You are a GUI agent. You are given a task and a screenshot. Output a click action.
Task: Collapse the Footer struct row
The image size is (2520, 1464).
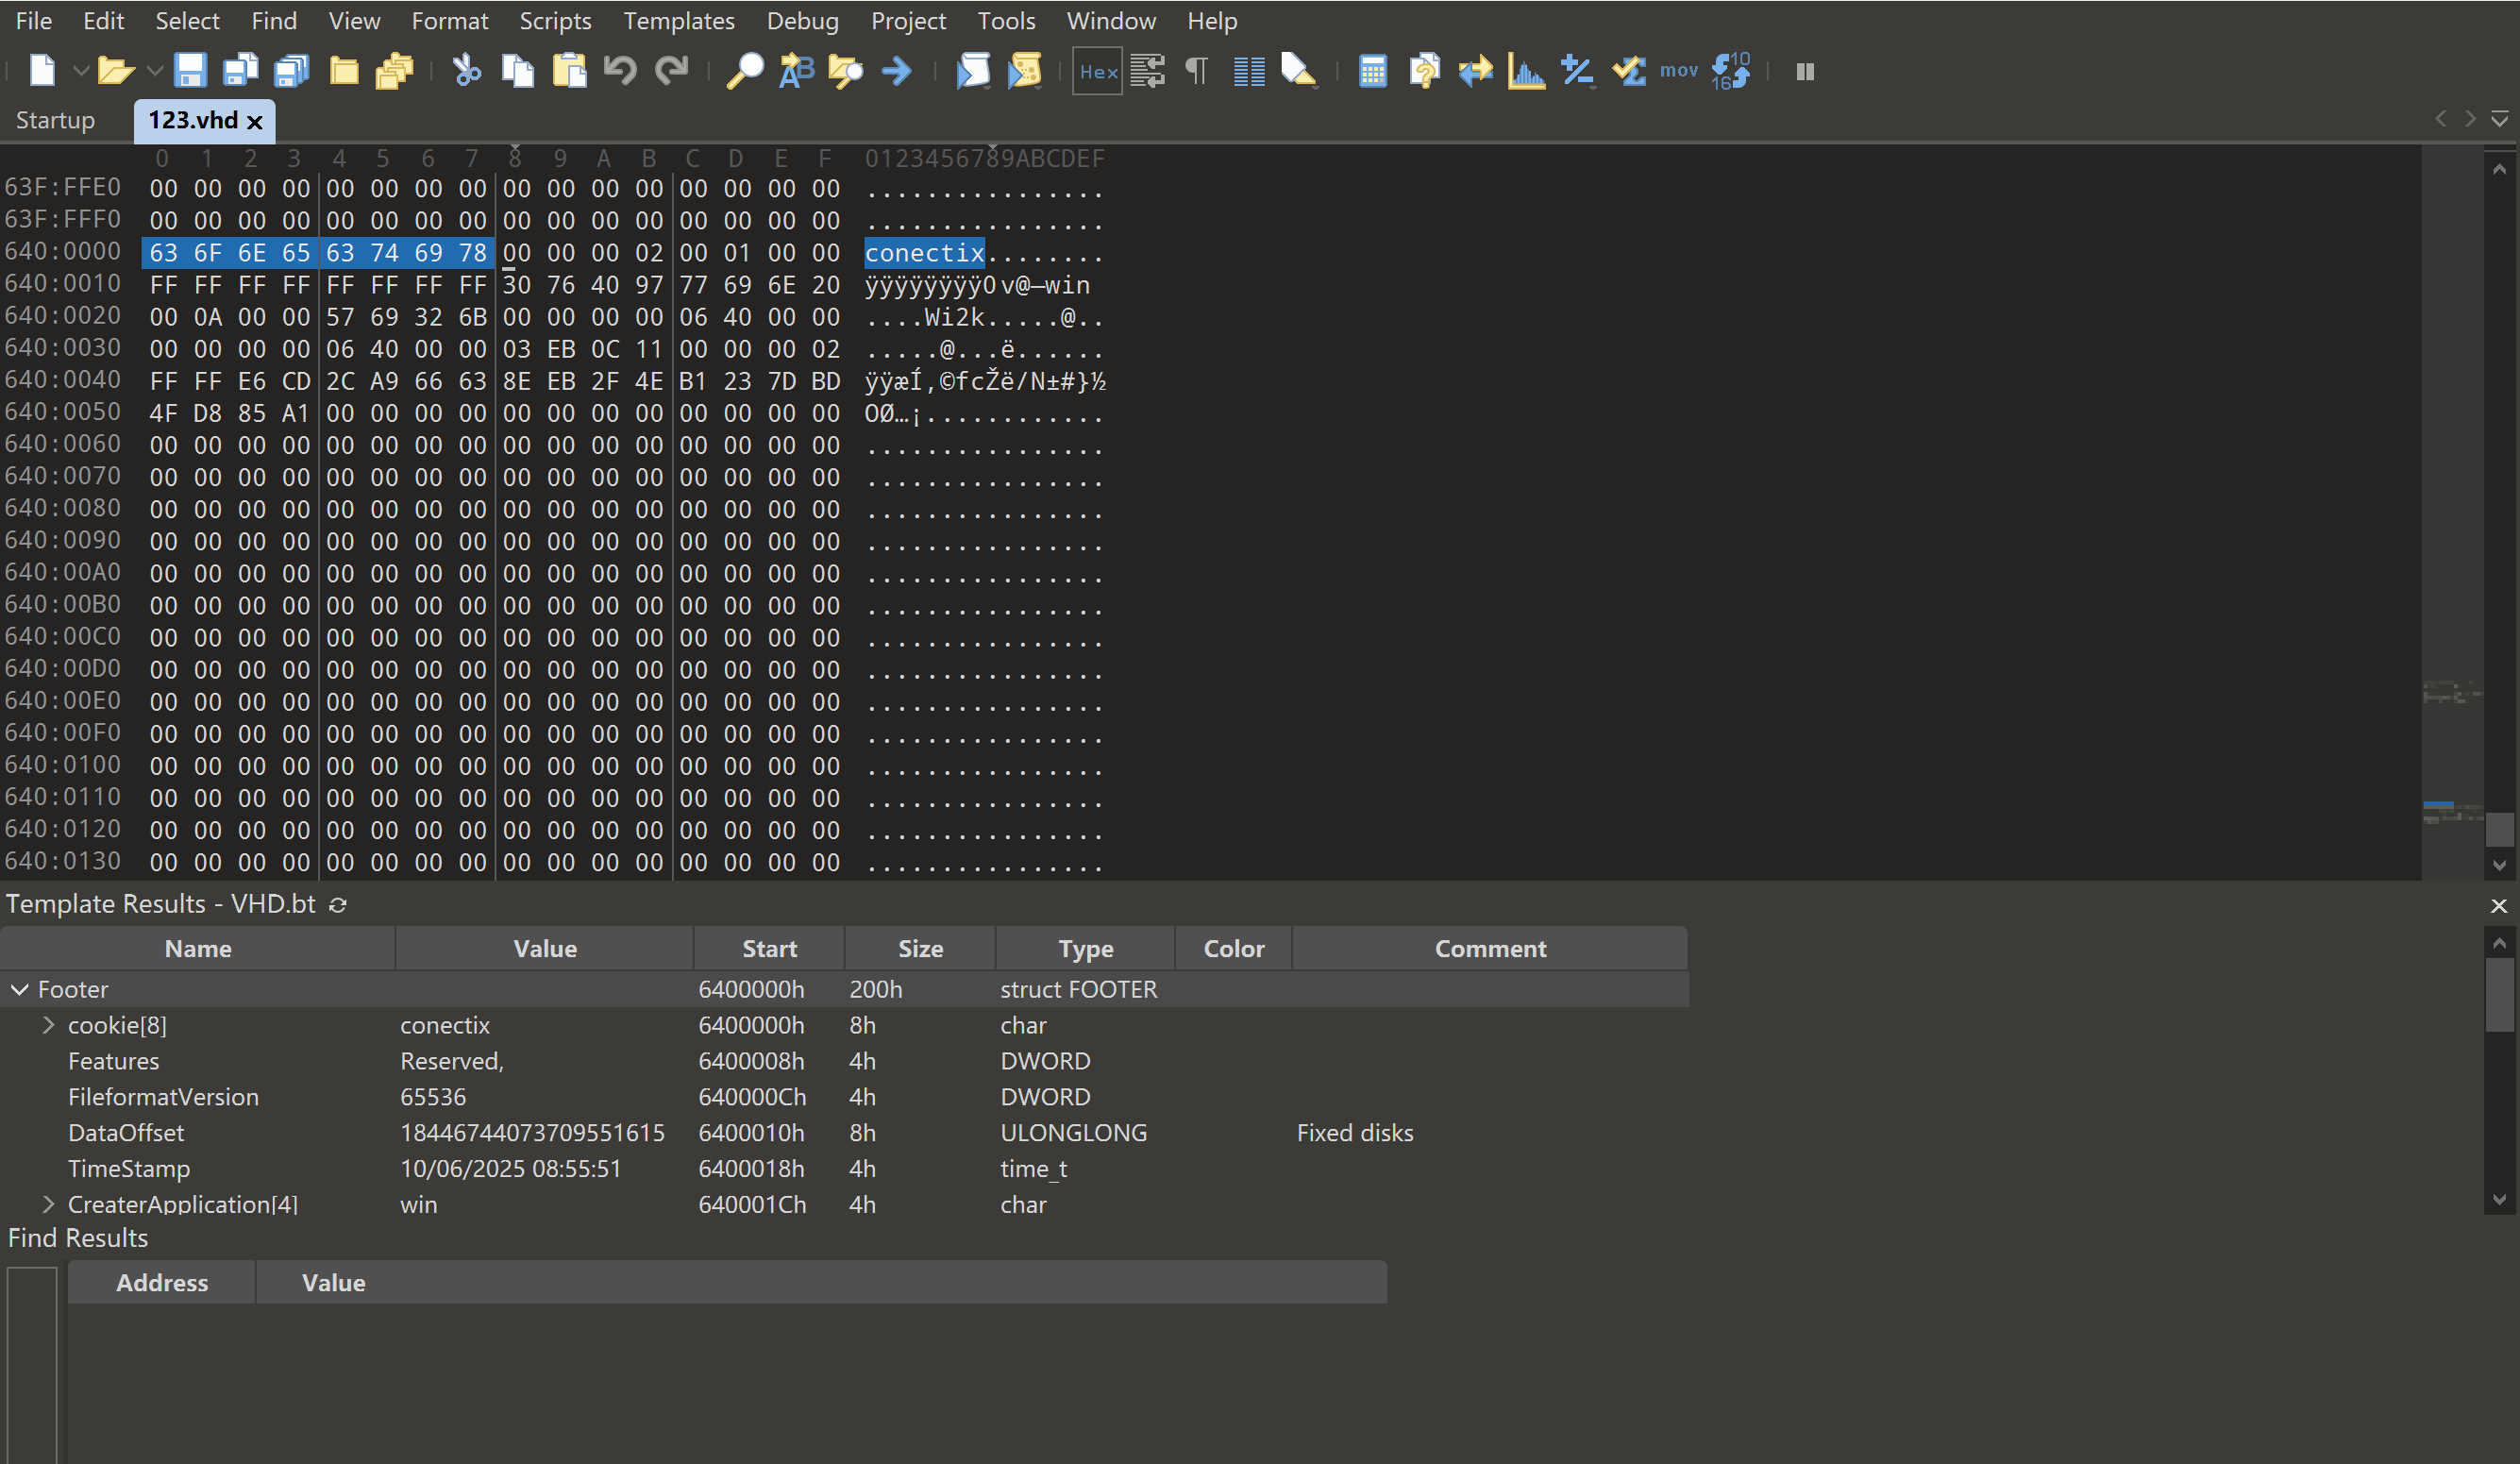[x=19, y=989]
